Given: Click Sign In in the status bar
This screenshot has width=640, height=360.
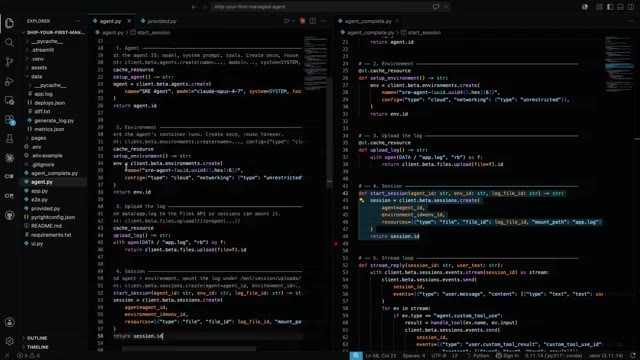Looking at the screenshot, I should coord(507,356).
